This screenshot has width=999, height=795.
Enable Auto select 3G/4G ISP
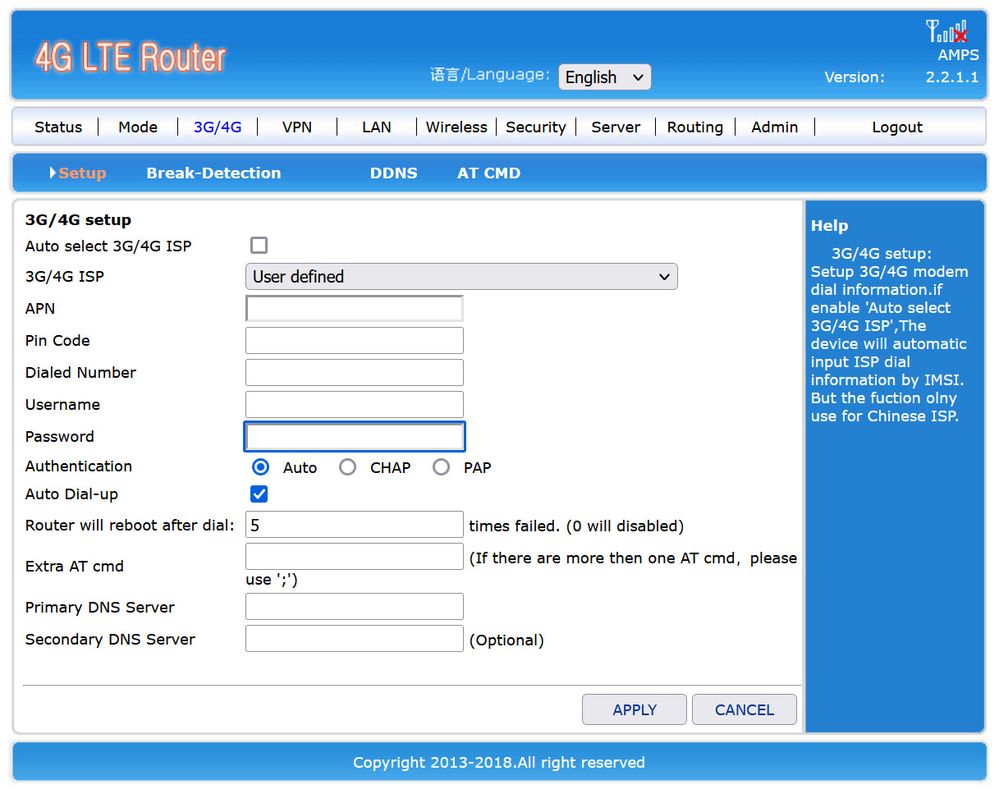(259, 245)
